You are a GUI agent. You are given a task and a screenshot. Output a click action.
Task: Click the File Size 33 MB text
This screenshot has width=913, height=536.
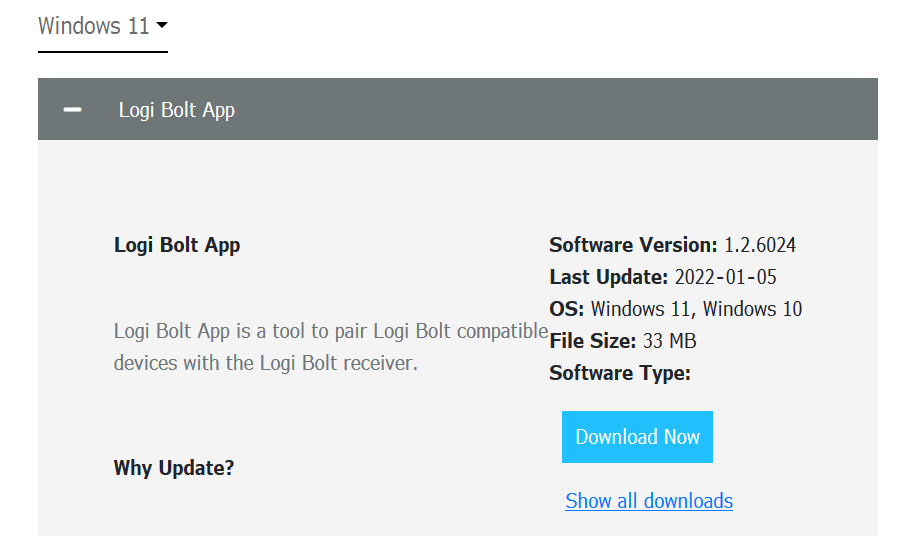pos(622,341)
